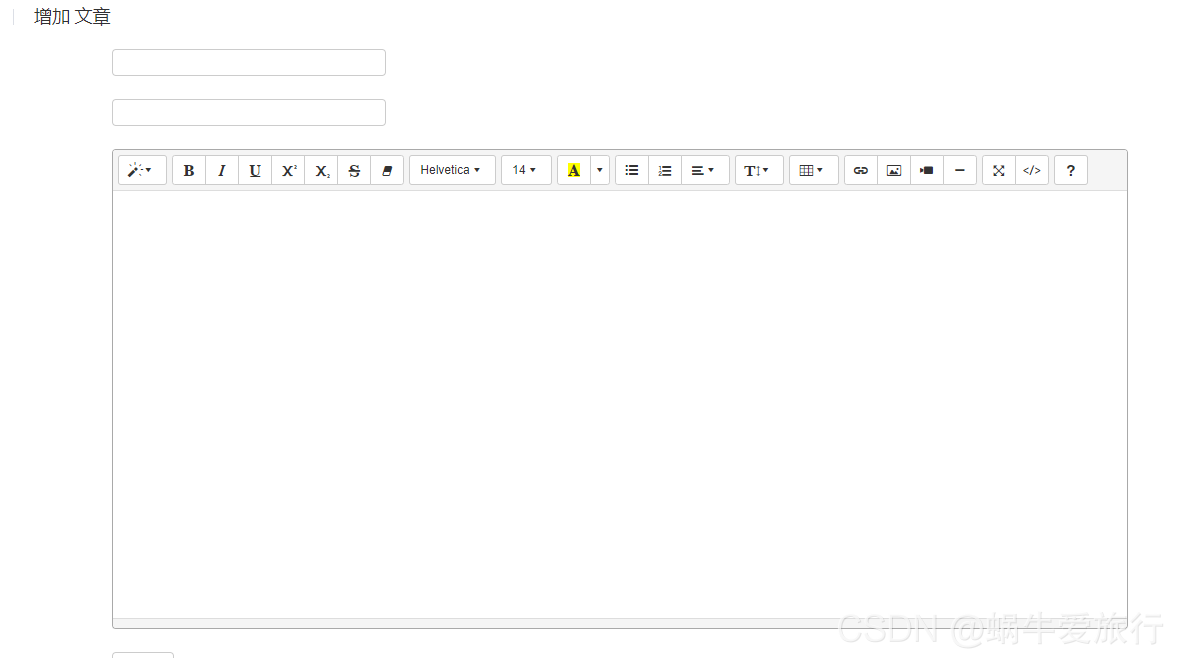Insert an unordered bullet list
The width and height of the screenshot is (1179, 658).
tap(632, 170)
